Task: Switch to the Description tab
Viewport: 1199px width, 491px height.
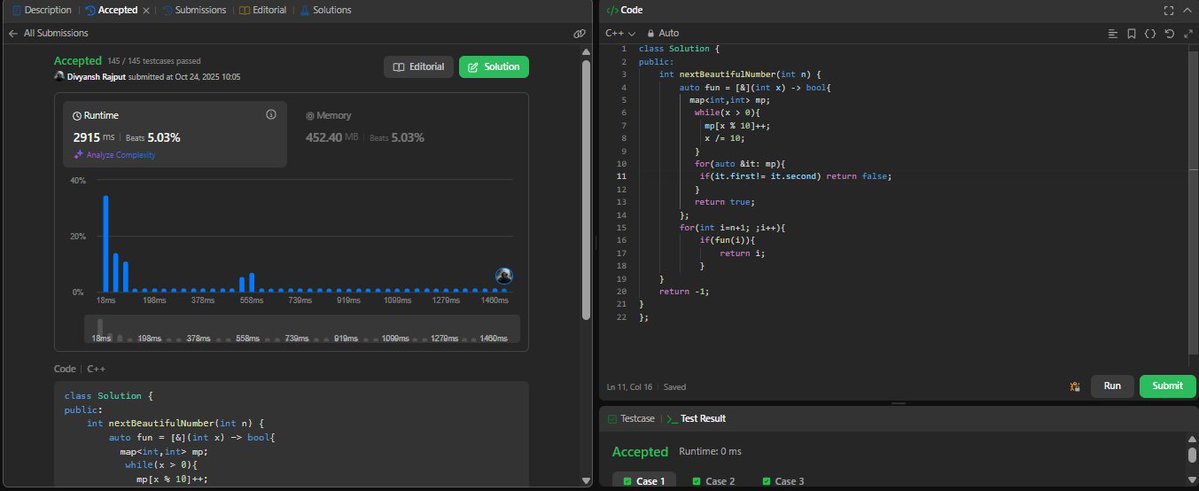Action: 42,10
